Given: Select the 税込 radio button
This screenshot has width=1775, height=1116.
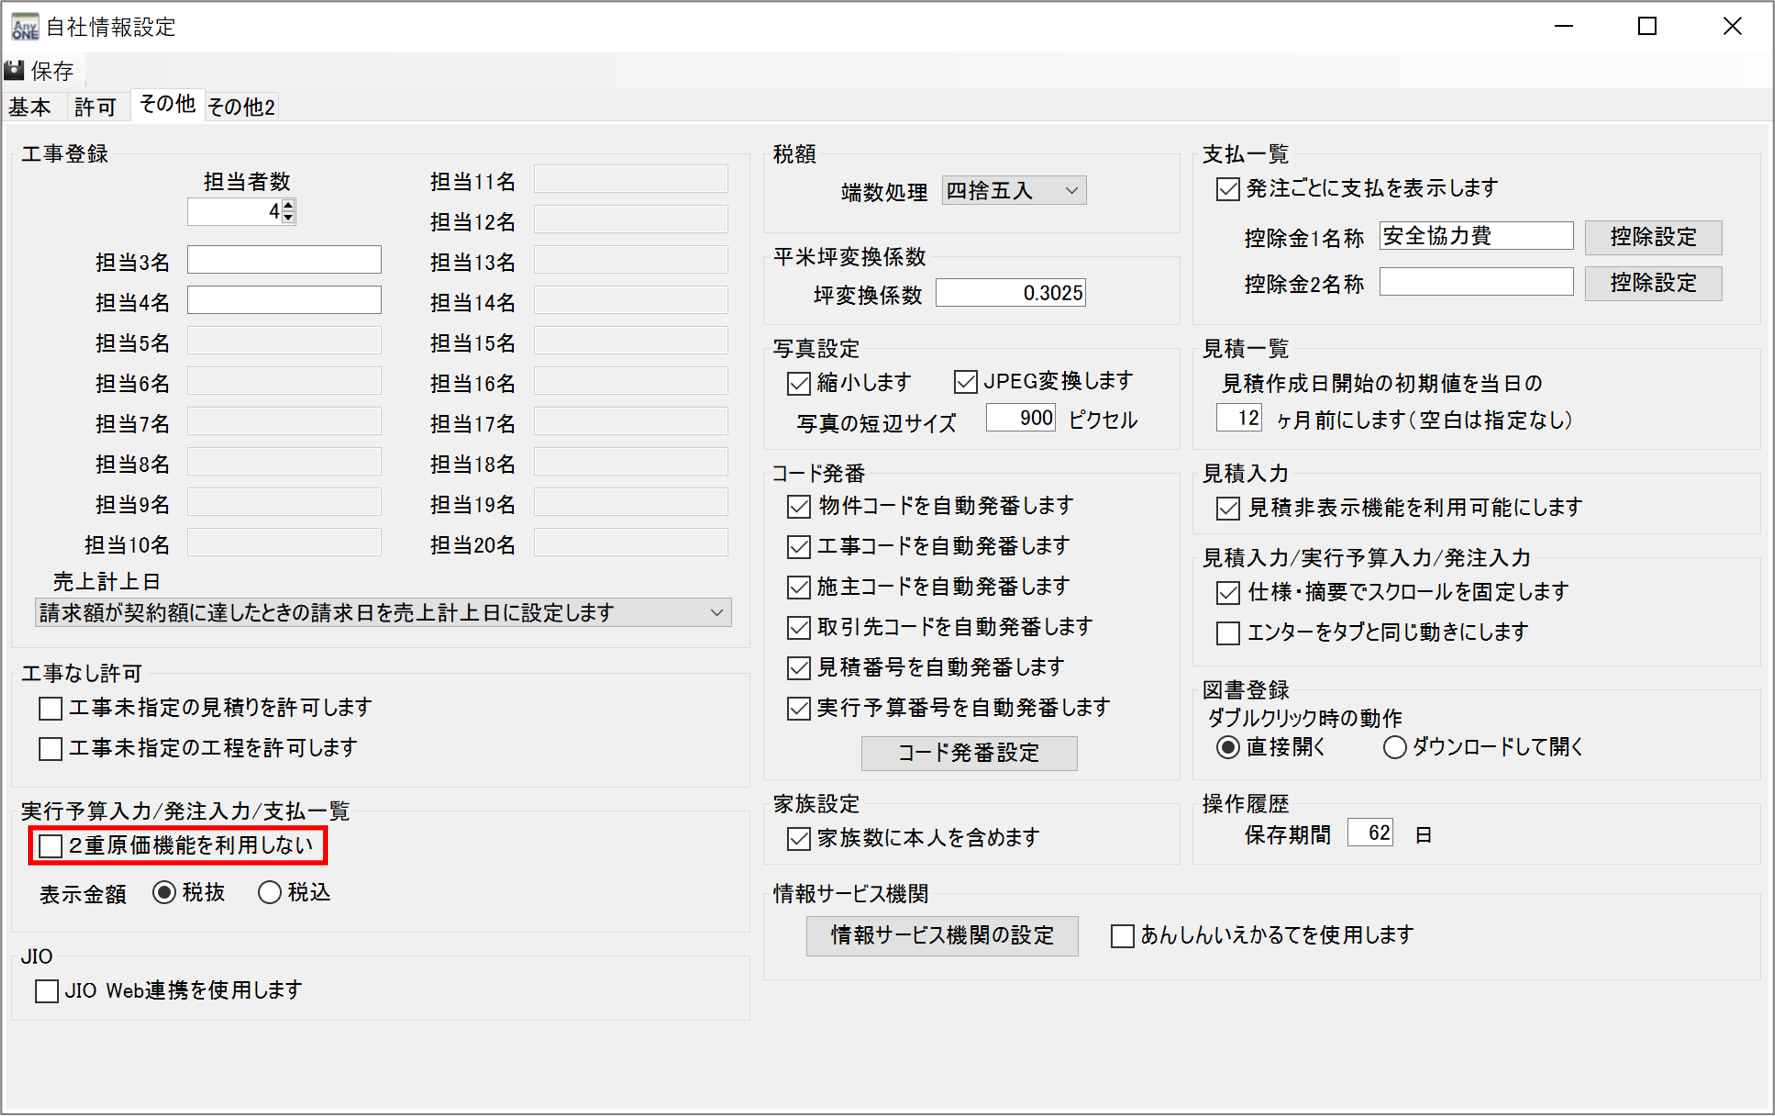Looking at the screenshot, I should 269,893.
